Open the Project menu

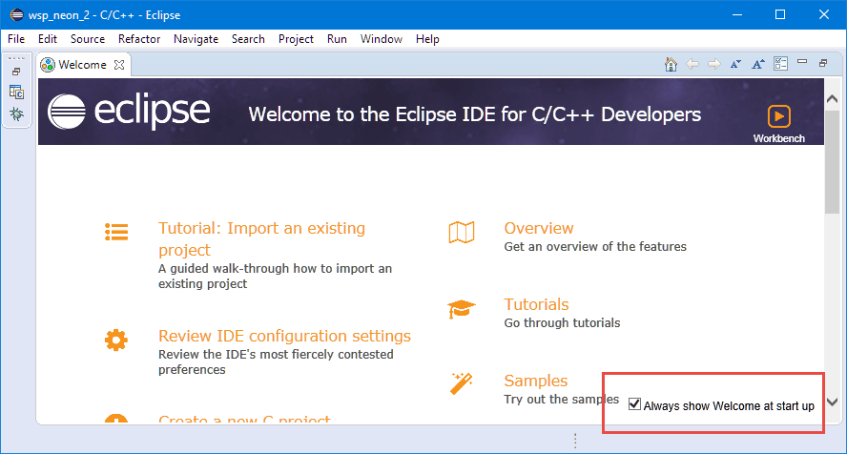[296, 39]
